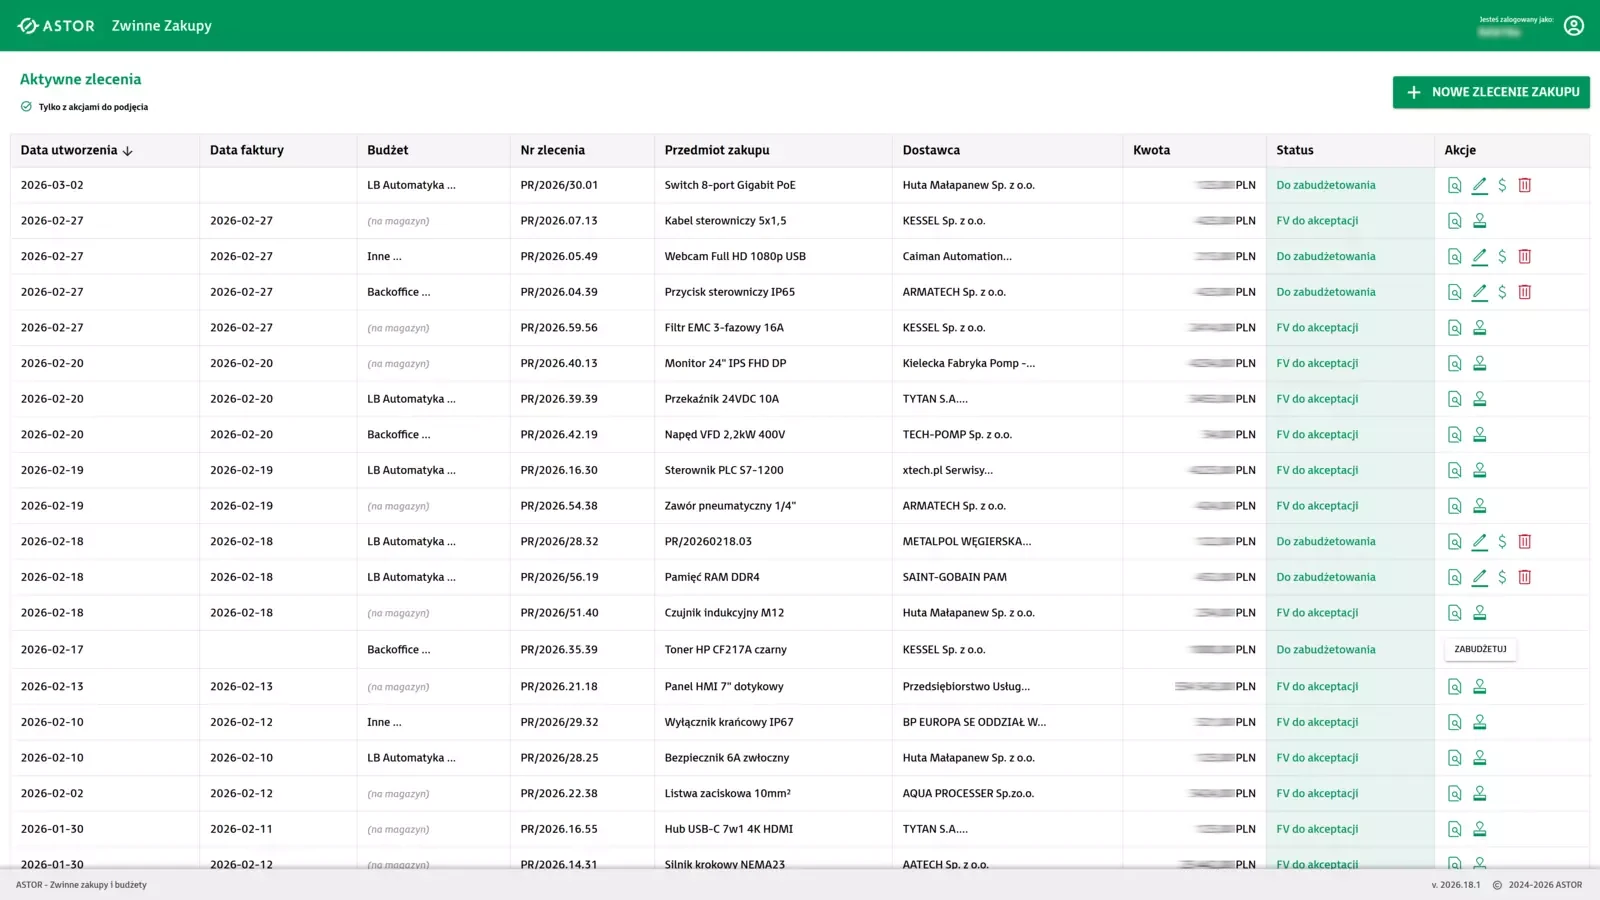Click the version link v. 2026.18.1
Image resolution: width=1600 pixels, height=900 pixels.
tap(1455, 884)
